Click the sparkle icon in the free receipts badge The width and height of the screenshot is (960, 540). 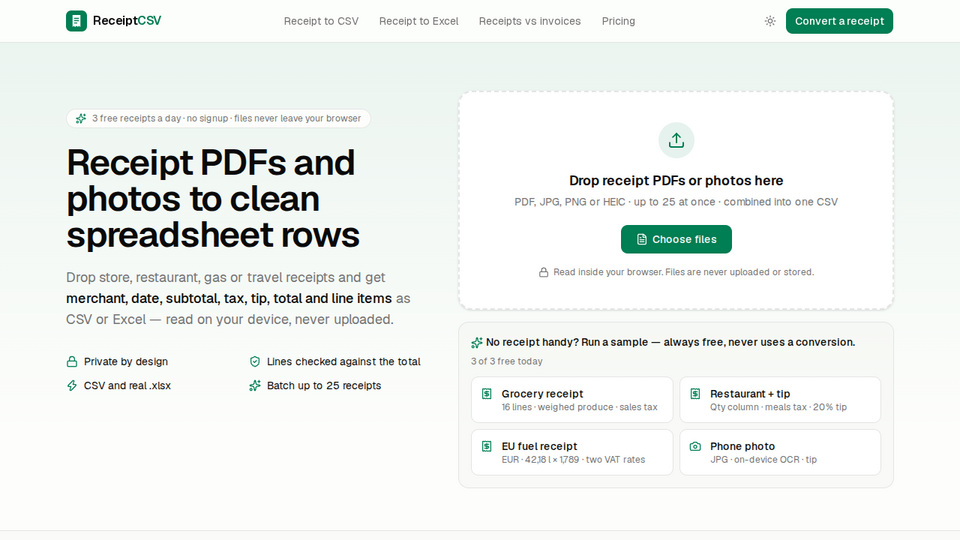(x=81, y=118)
